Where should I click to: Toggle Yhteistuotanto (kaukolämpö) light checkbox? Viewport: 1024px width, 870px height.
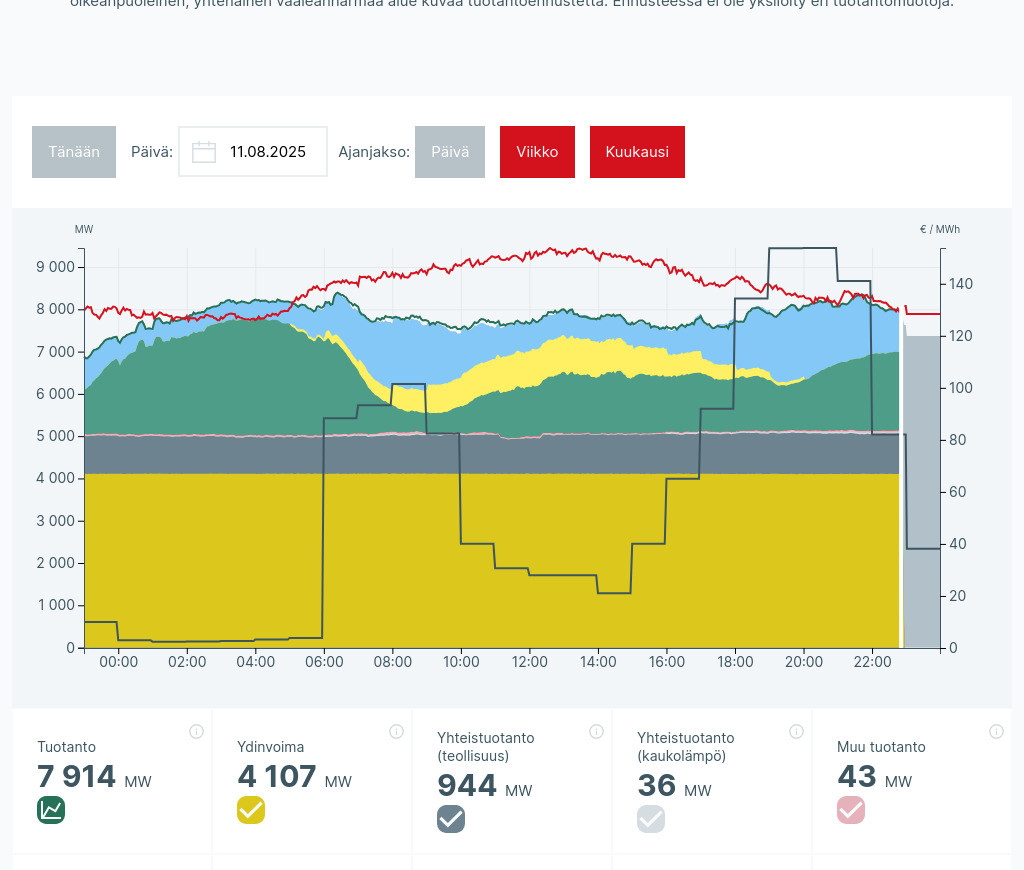[651, 819]
